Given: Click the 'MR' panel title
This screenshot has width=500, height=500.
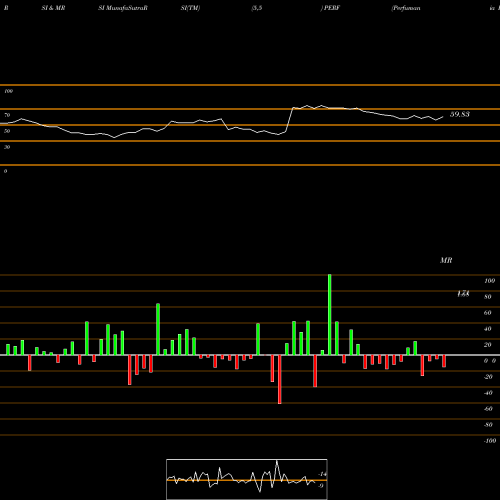Looking at the screenshot, I should 446,260.
